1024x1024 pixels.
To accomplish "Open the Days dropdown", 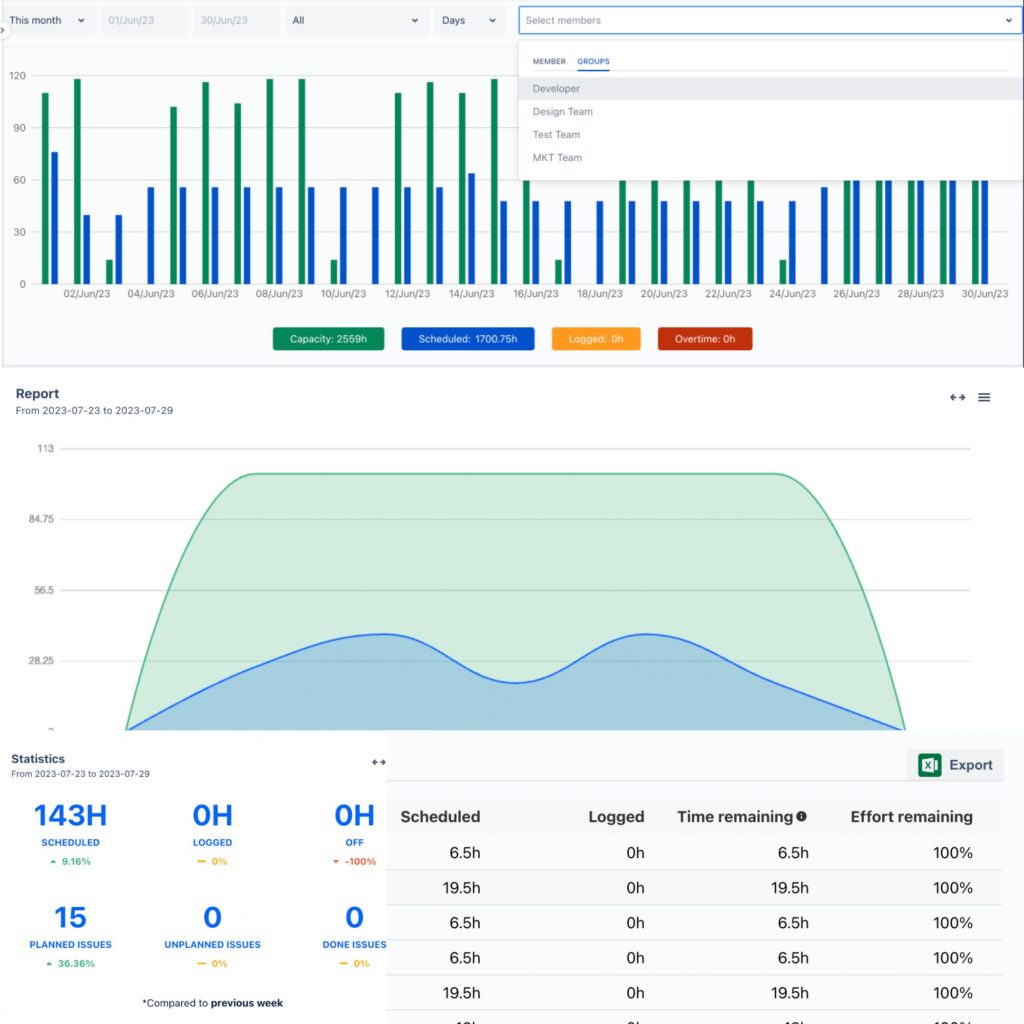I will pyautogui.click(x=468, y=19).
